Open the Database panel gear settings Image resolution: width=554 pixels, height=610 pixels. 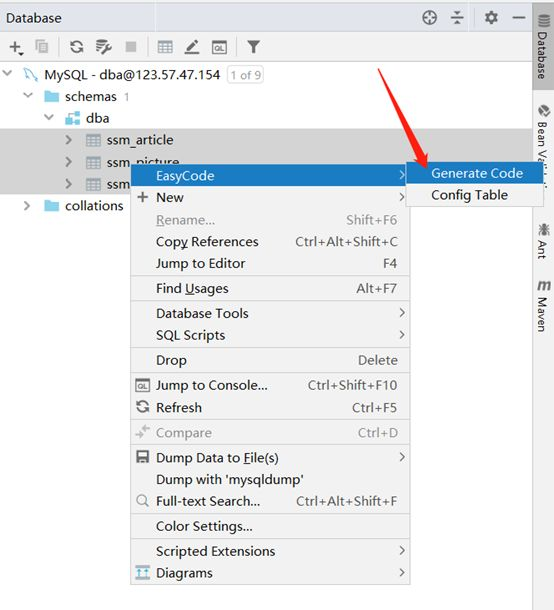[491, 18]
